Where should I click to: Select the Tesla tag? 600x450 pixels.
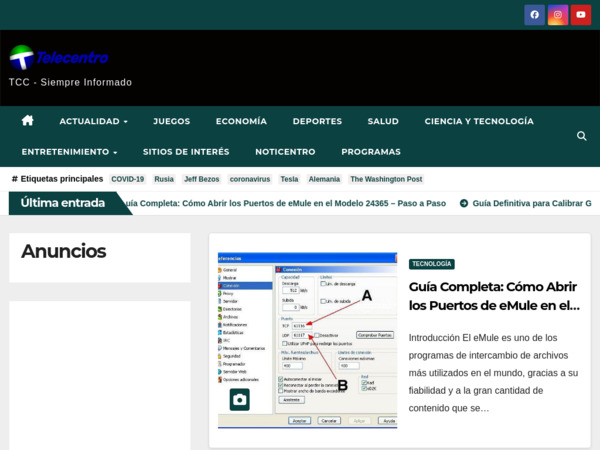pos(289,179)
